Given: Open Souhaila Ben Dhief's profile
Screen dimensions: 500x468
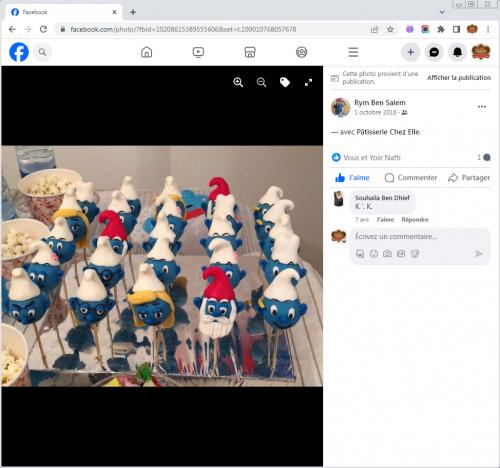Looking at the screenshot, I should pos(382,198).
